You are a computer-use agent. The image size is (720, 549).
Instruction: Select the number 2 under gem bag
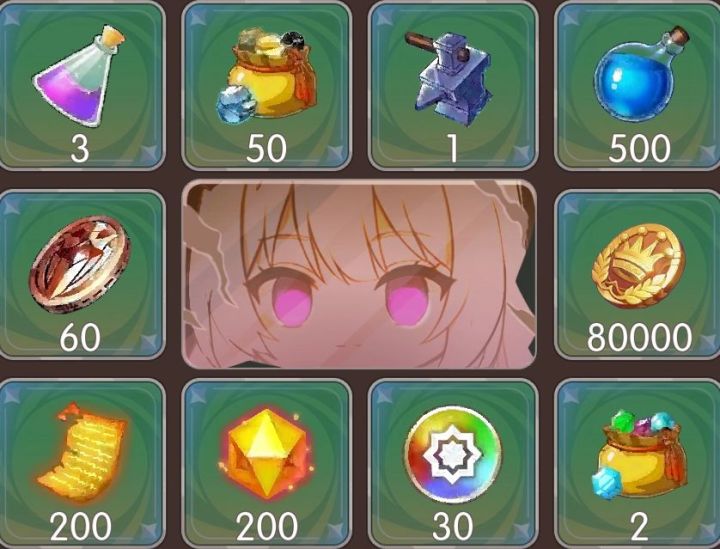tap(639, 527)
